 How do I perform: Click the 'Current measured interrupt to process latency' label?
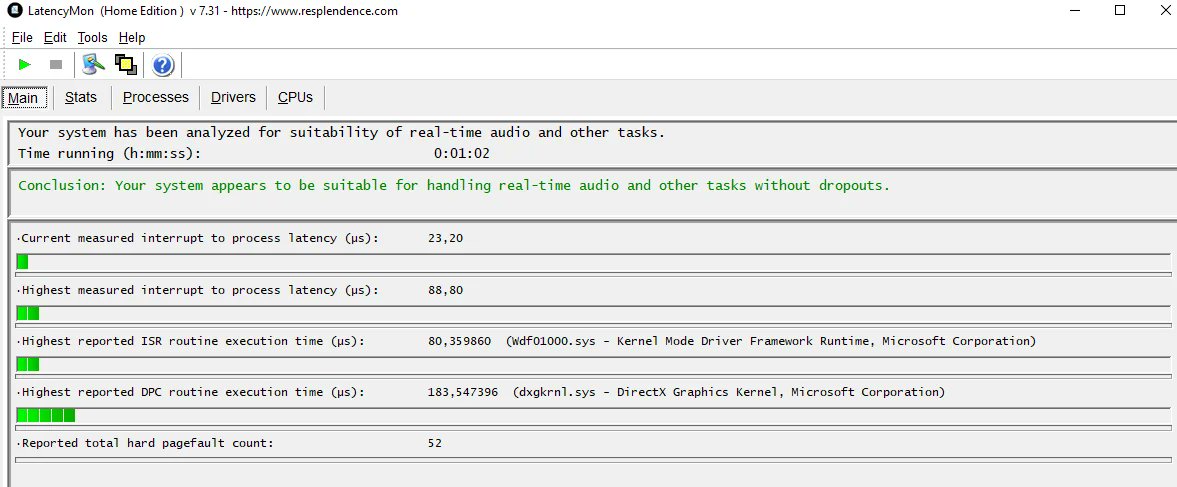tap(200, 239)
